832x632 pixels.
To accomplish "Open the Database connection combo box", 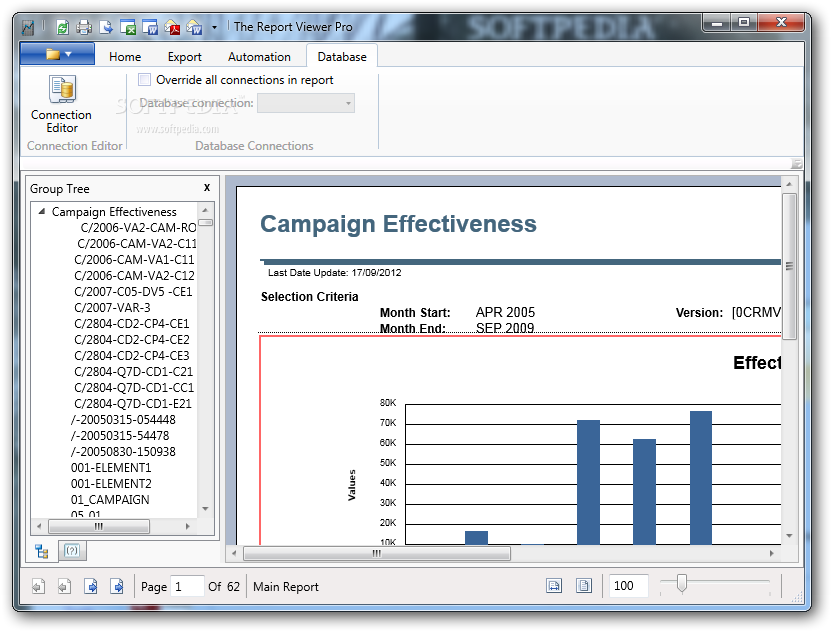I will (306, 103).
